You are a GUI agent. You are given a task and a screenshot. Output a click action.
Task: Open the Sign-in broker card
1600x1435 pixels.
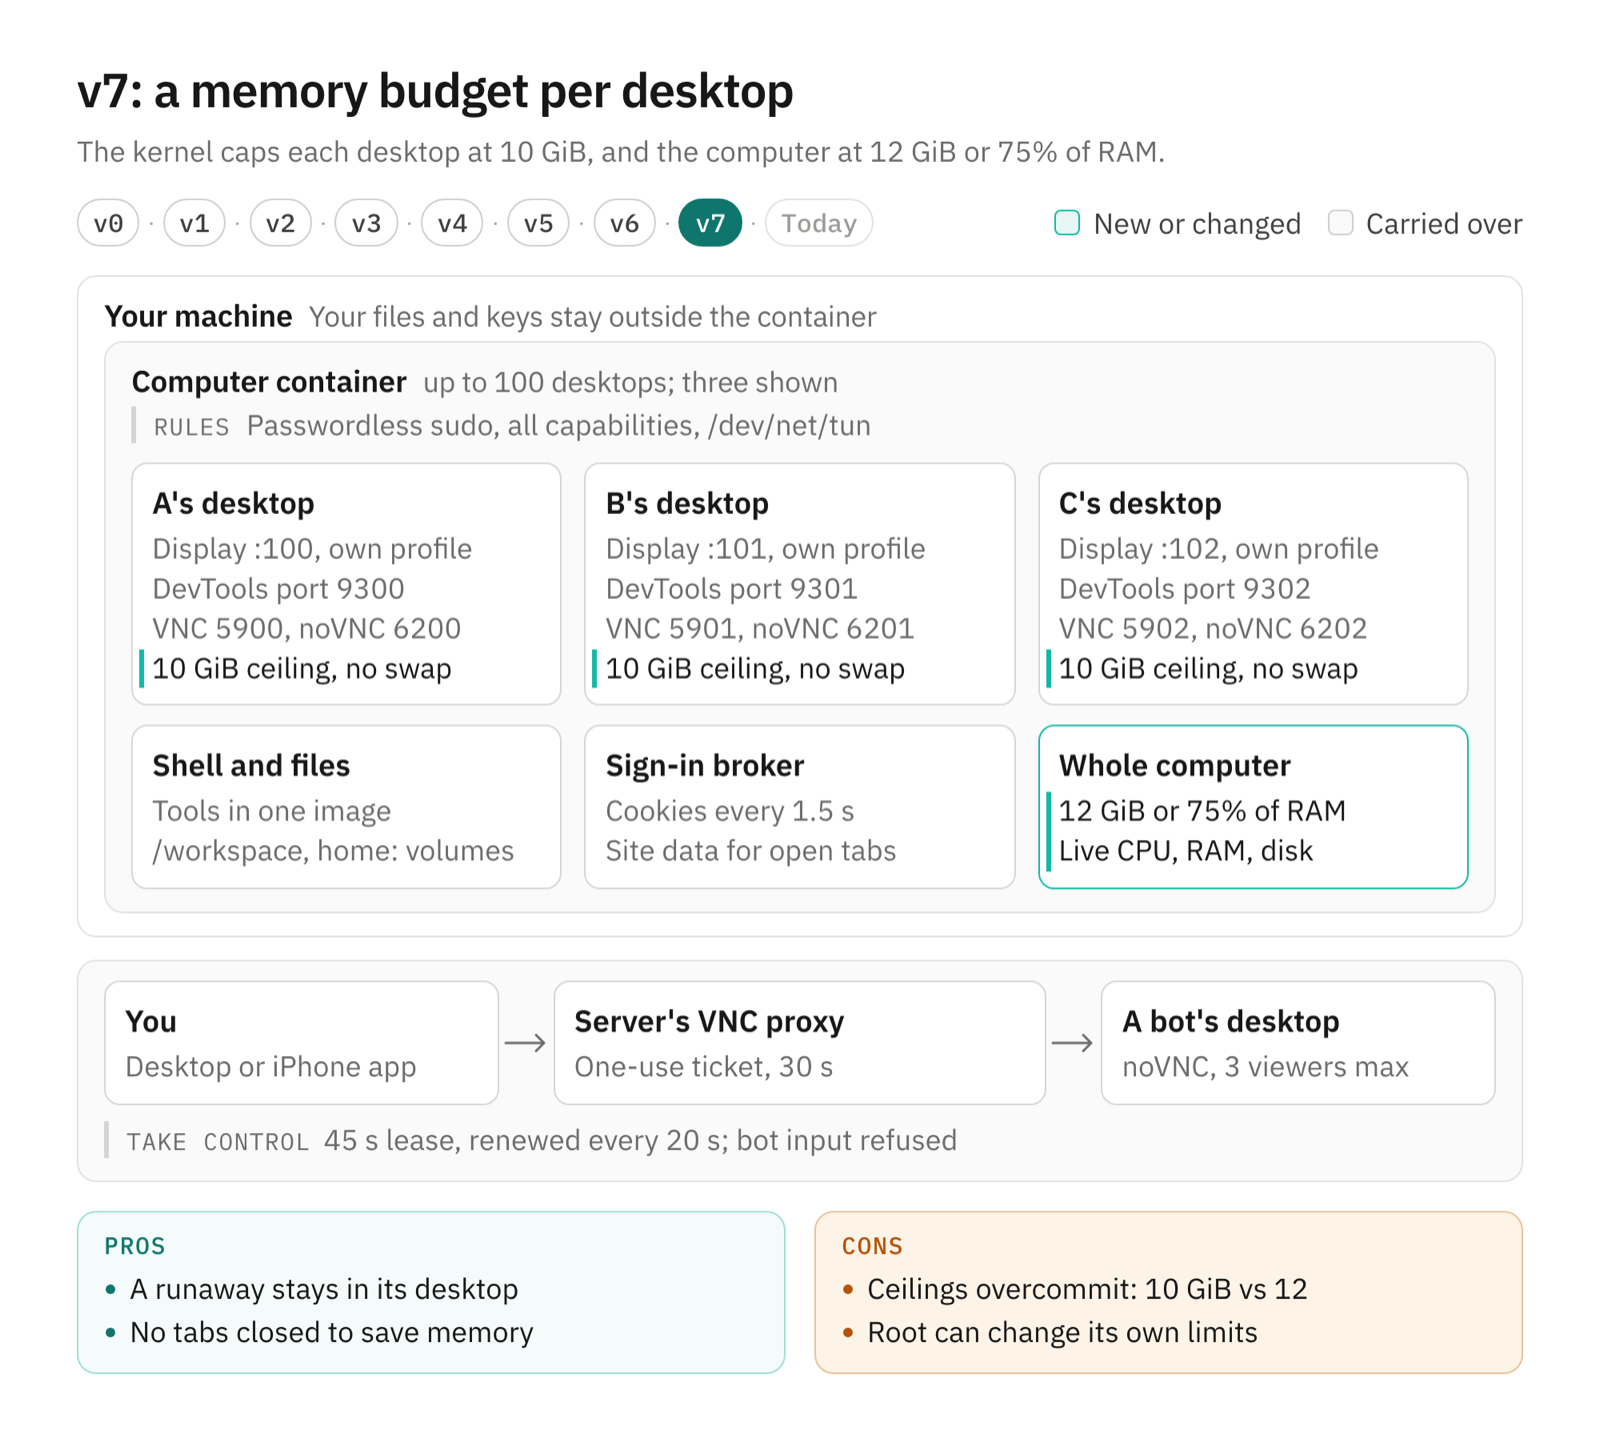(x=799, y=807)
